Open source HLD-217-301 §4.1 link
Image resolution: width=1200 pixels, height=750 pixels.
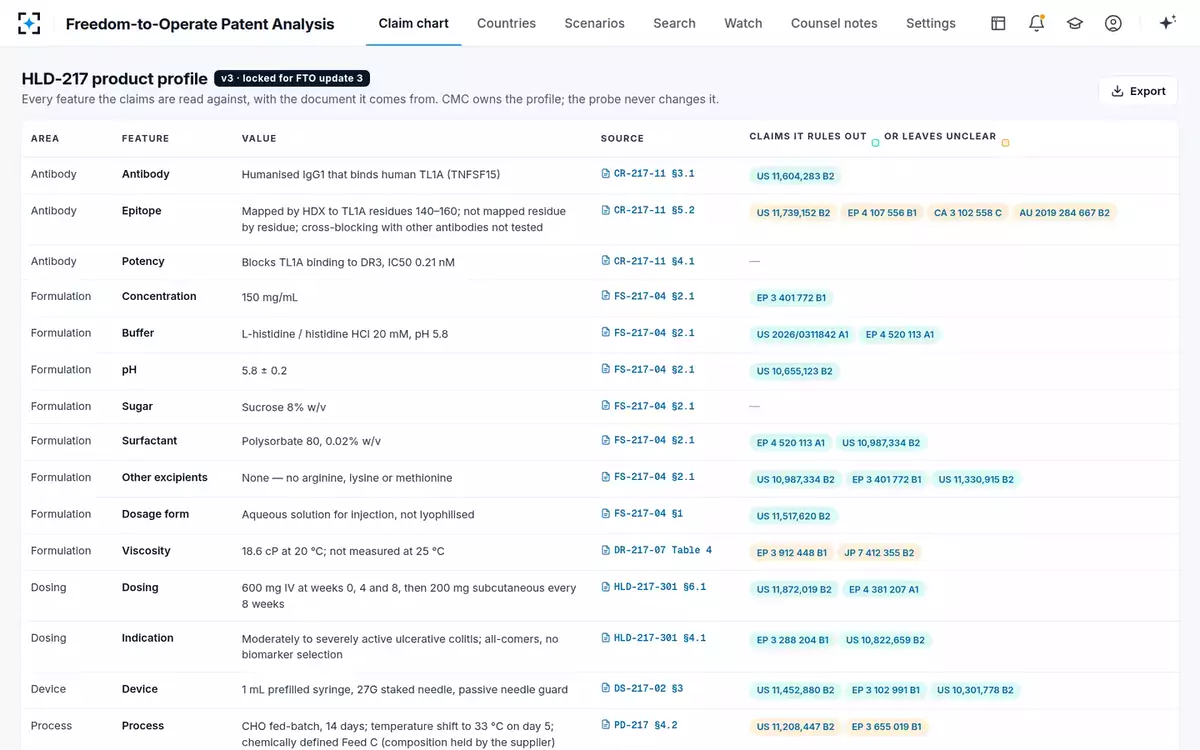(x=654, y=638)
